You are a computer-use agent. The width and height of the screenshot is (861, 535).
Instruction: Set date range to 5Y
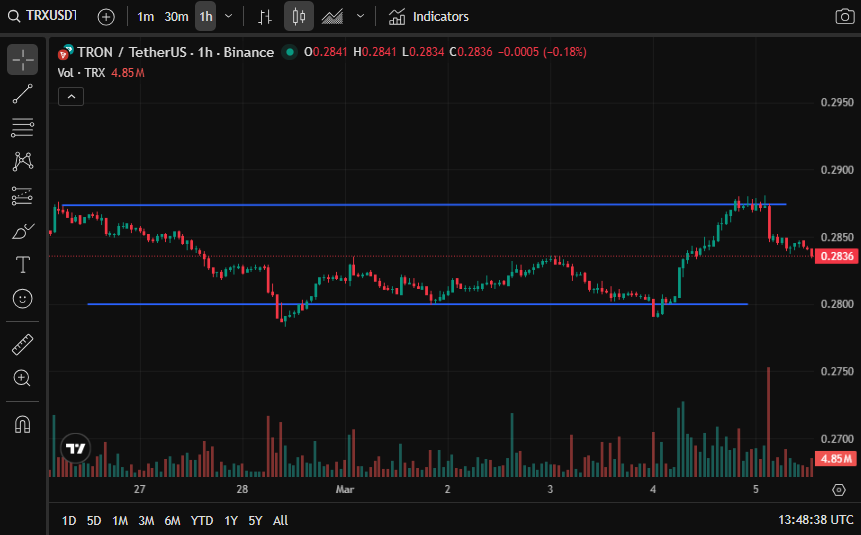pos(255,520)
